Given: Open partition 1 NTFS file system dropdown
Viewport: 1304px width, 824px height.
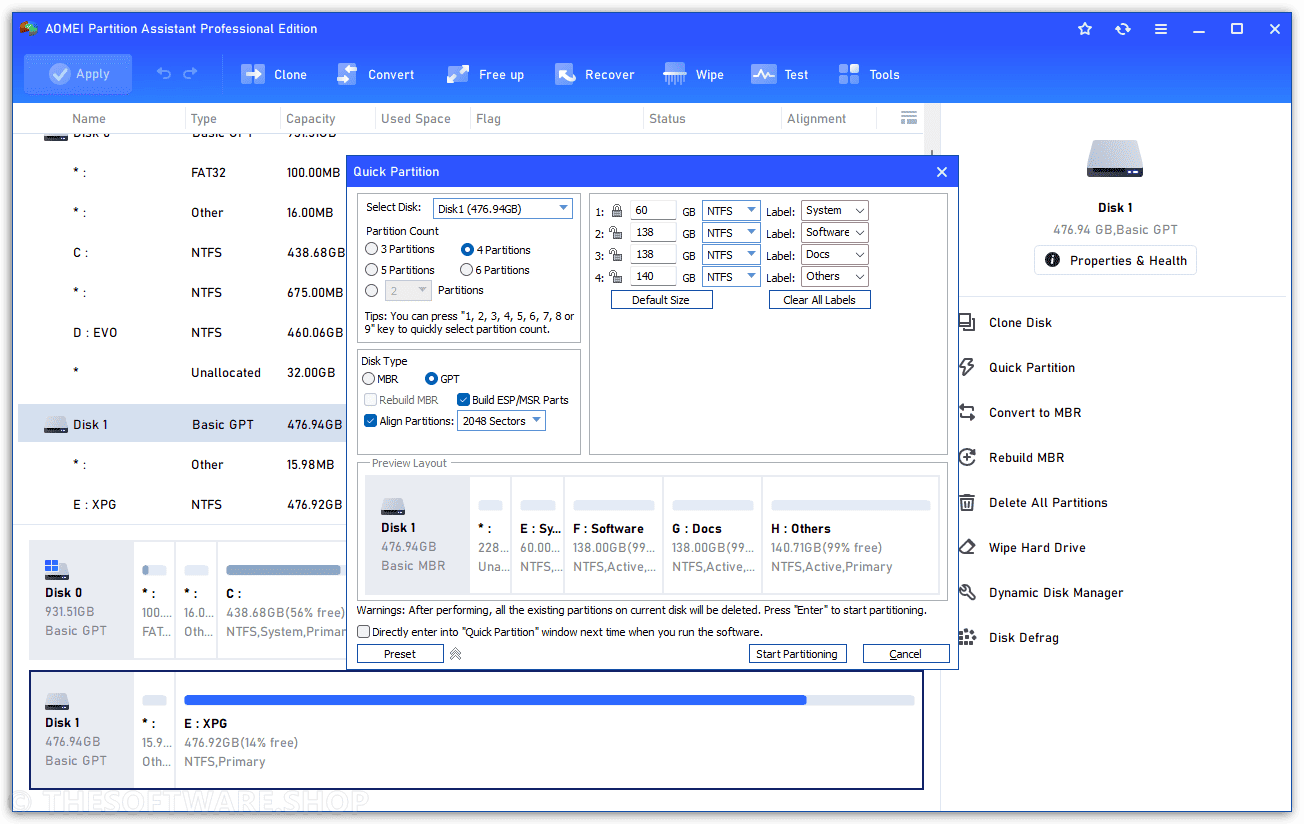Looking at the screenshot, I should pos(731,211).
